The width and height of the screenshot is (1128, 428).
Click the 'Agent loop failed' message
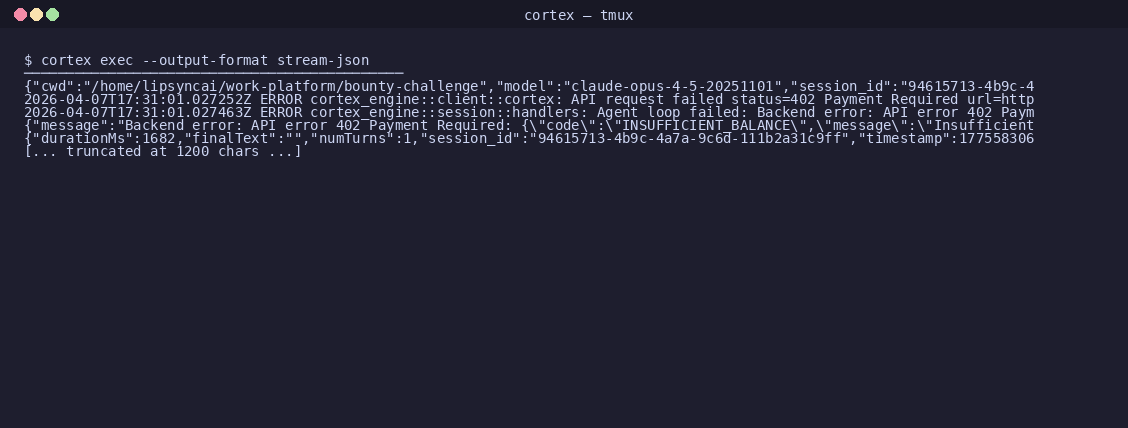668,112
